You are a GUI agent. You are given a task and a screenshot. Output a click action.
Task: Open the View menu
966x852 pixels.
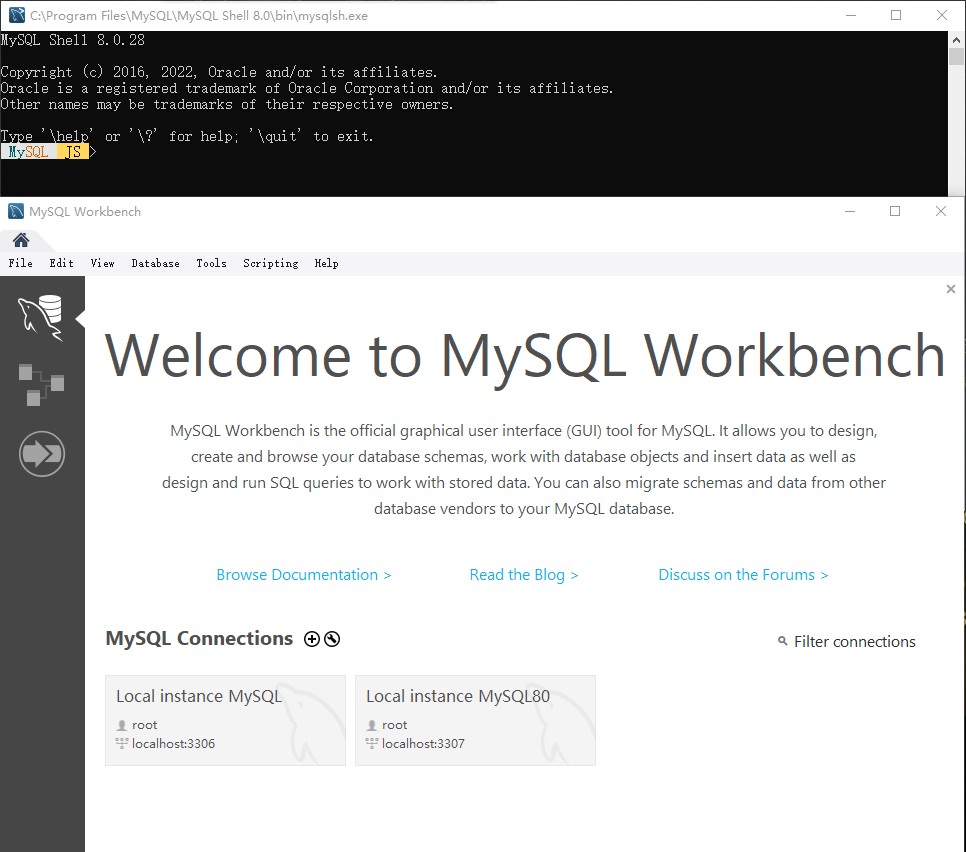pyautogui.click(x=102, y=263)
